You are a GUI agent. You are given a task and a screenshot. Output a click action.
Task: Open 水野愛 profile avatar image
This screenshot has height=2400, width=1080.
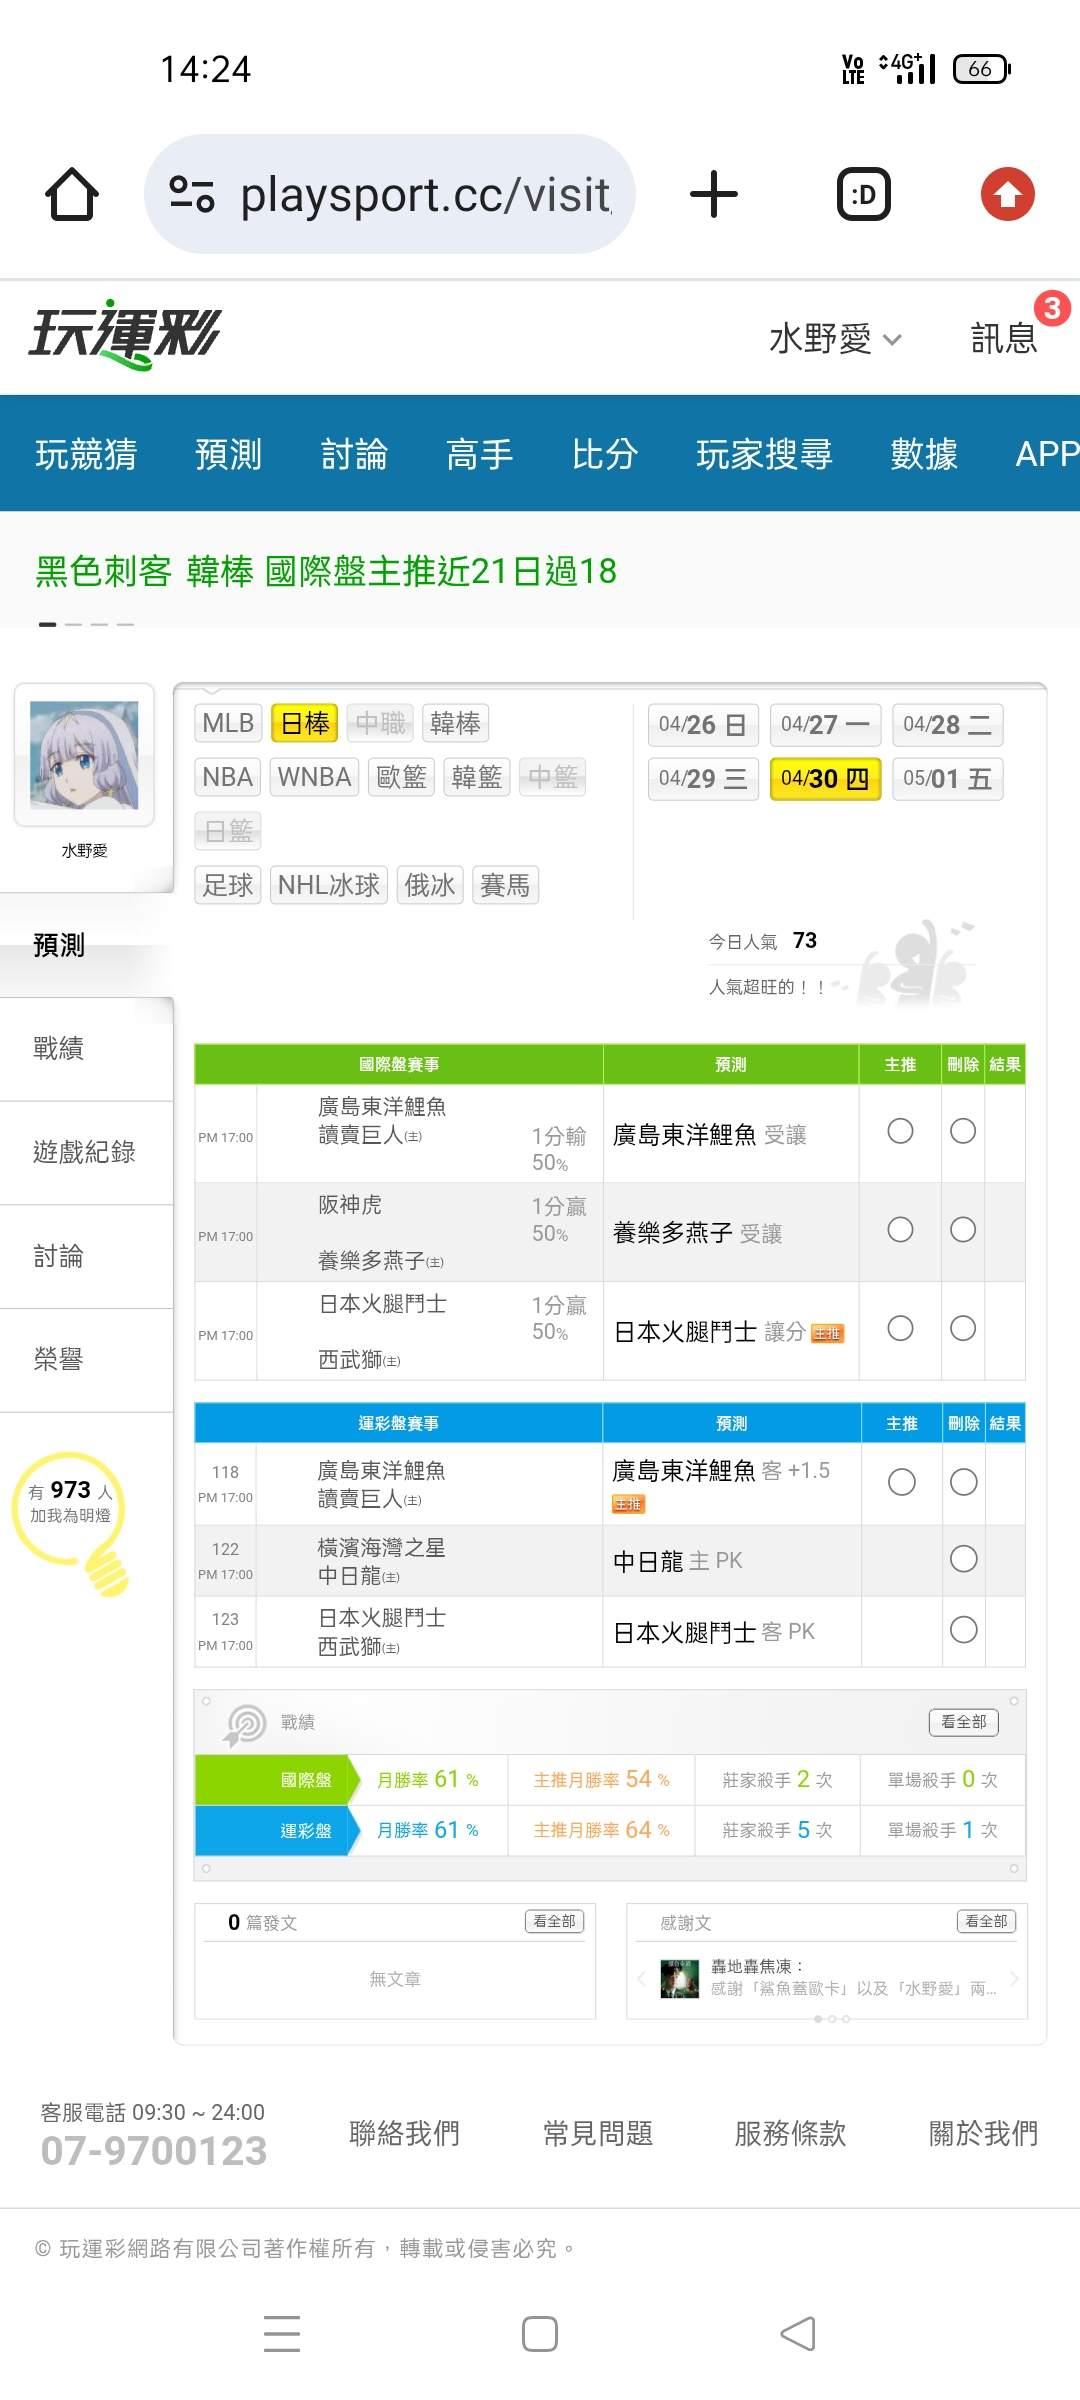84,755
